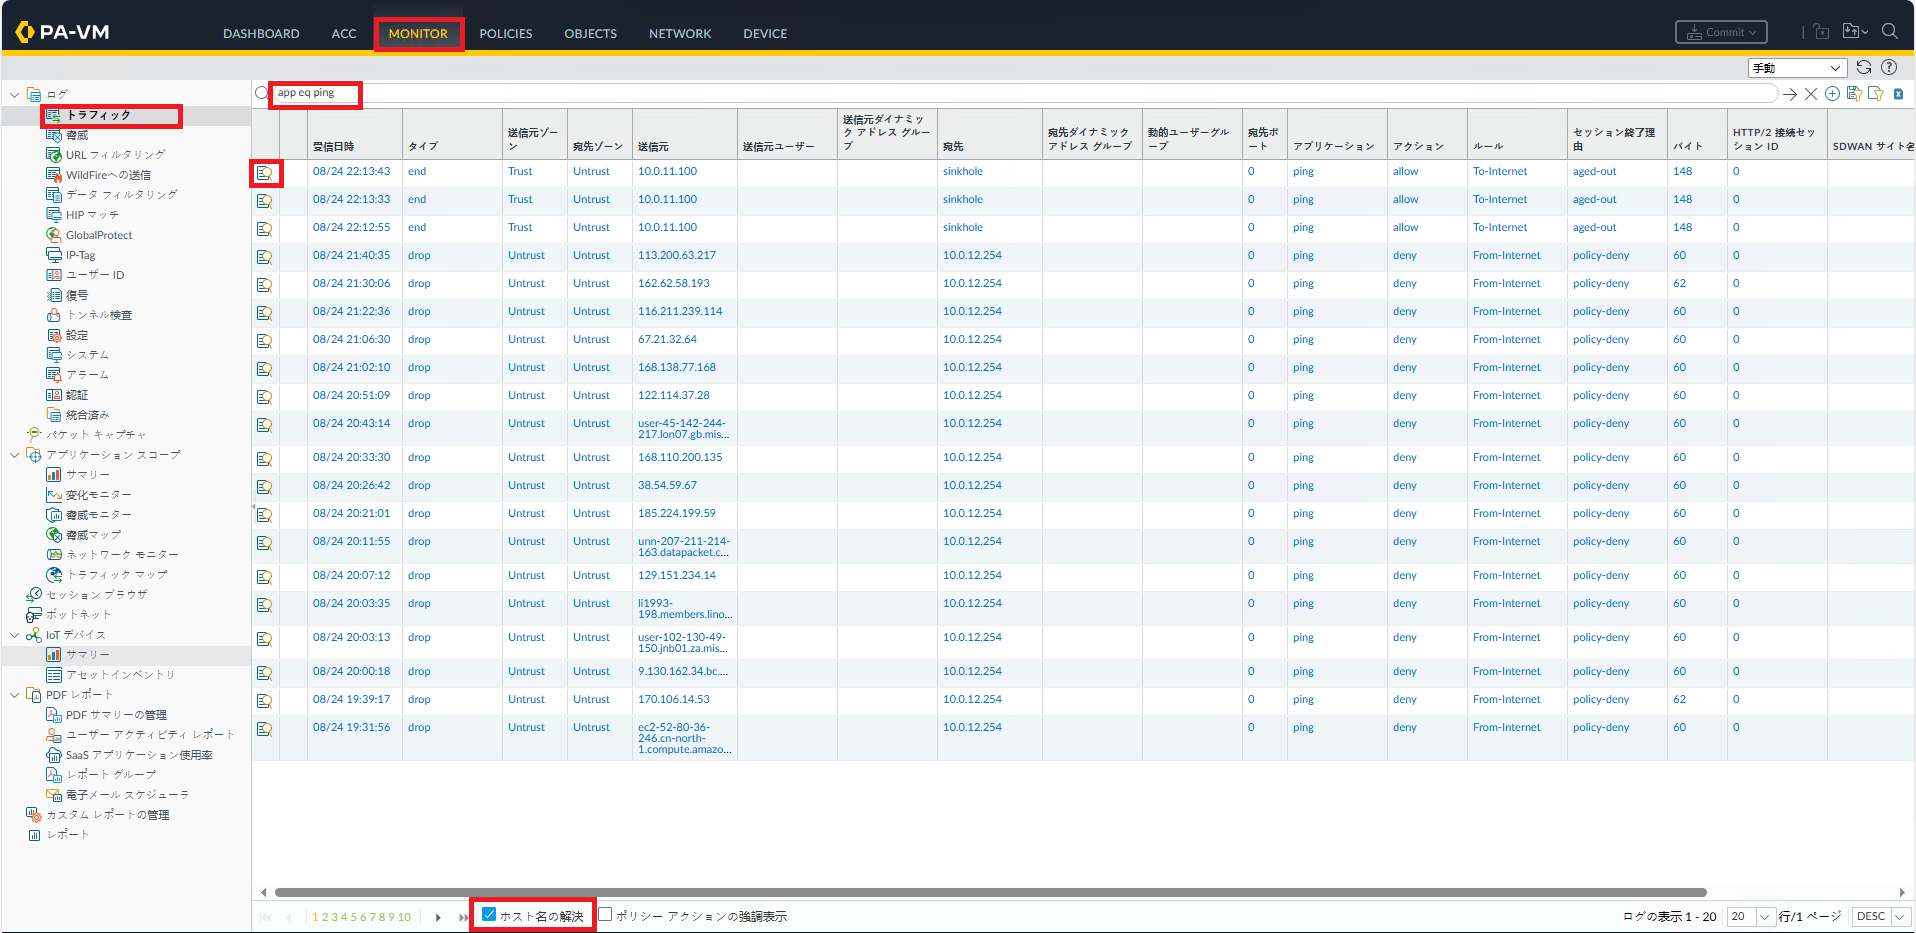Uncheck the ホスト名の解決 checkbox
The image size is (1916, 933).
pyautogui.click(x=489, y=915)
